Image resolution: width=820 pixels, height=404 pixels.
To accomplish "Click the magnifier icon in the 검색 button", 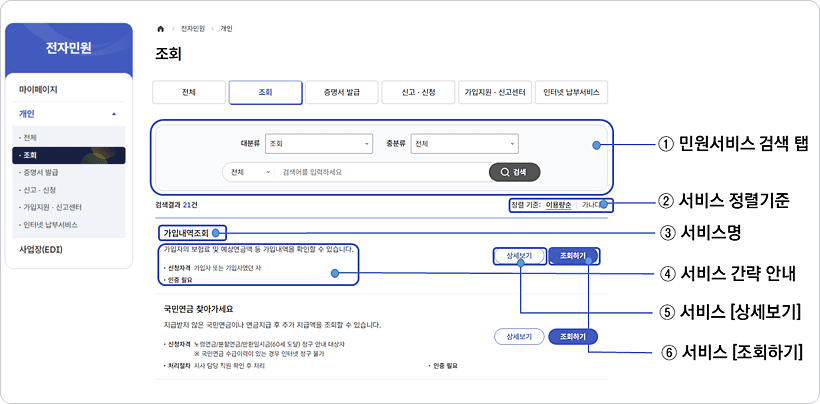I will 505,172.
